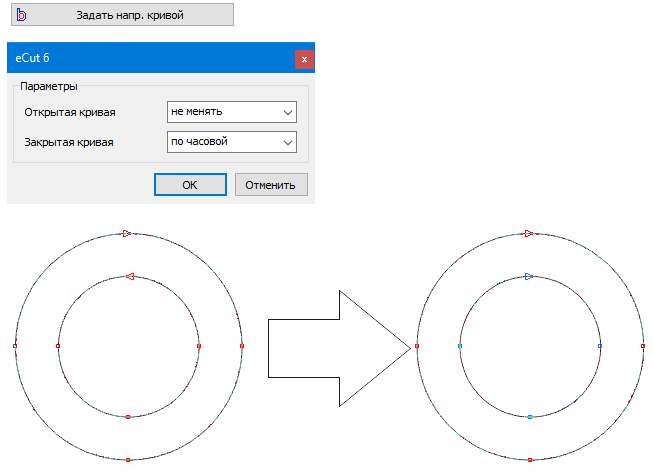Screen dimensions: 653x471
Task: Select the left node of right outer circle
Action: [x=416, y=346]
